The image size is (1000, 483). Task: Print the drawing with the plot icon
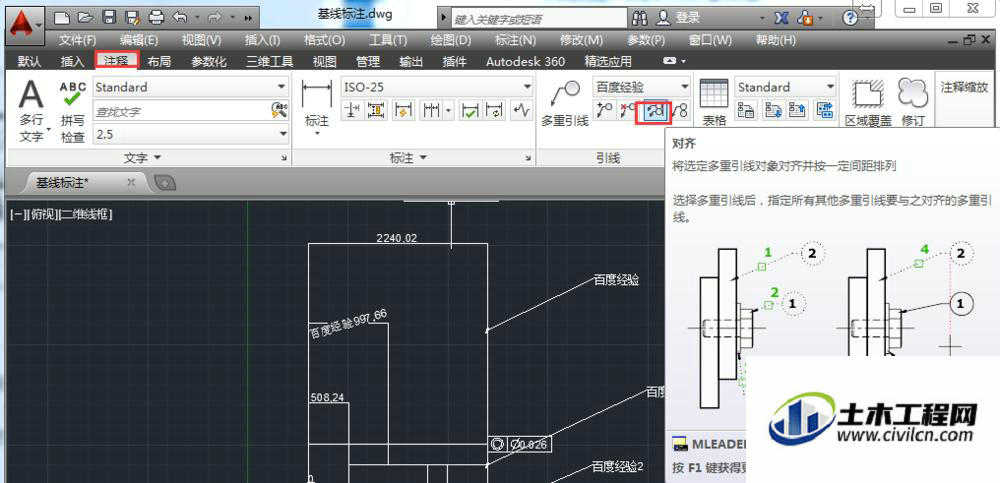(156, 18)
